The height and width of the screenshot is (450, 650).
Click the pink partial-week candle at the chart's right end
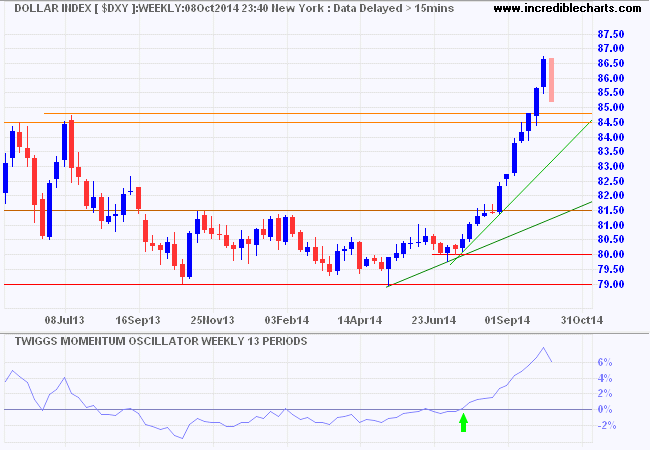tap(551, 80)
